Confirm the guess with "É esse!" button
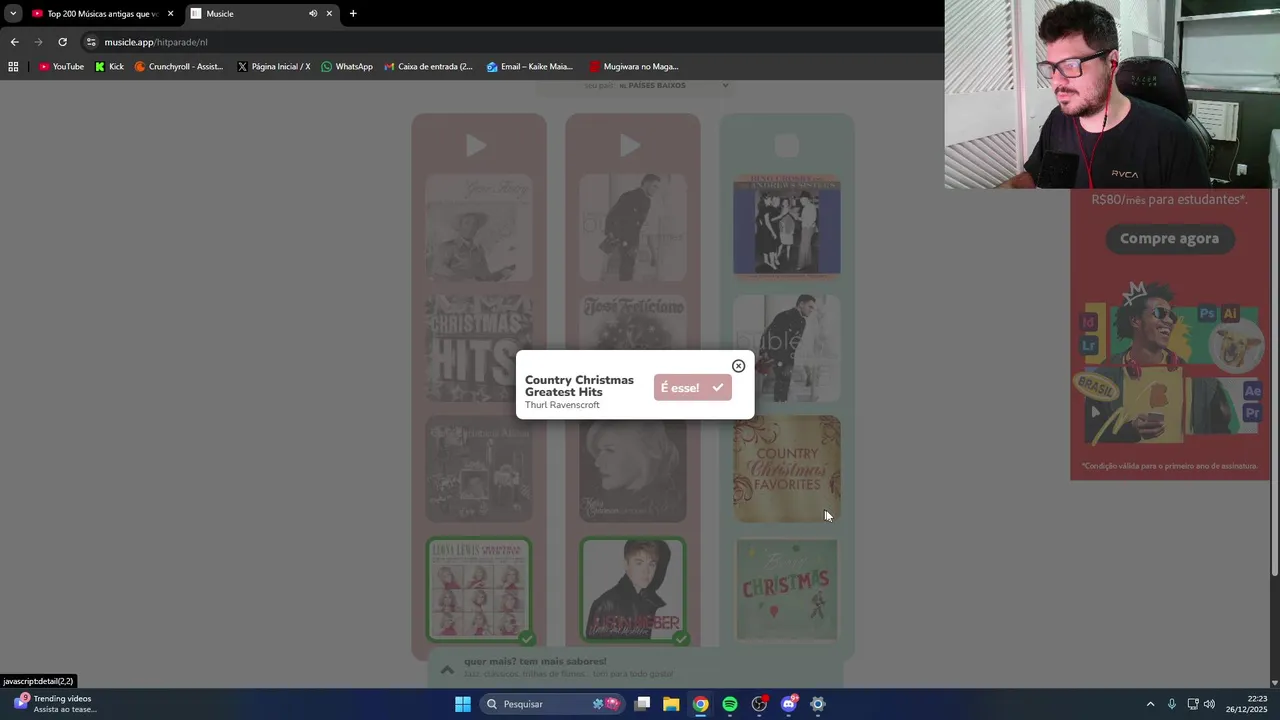The image size is (1280, 720). [692, 388]
